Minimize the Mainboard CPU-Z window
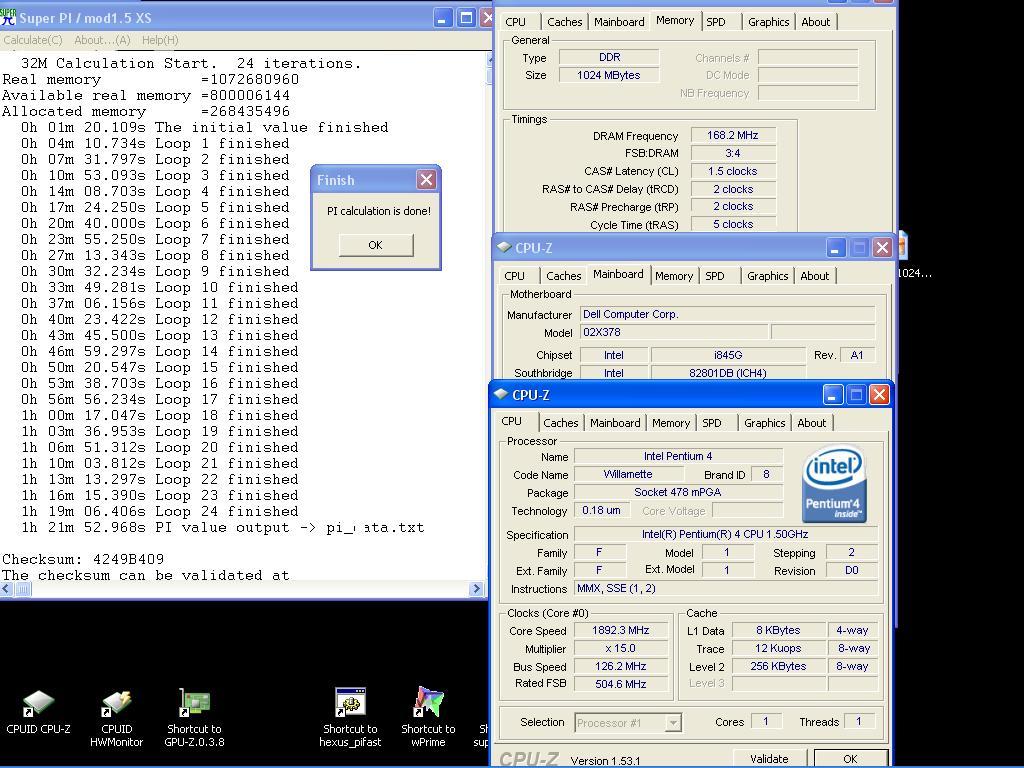Screen dimensions: 1024x768 point(835,248)
